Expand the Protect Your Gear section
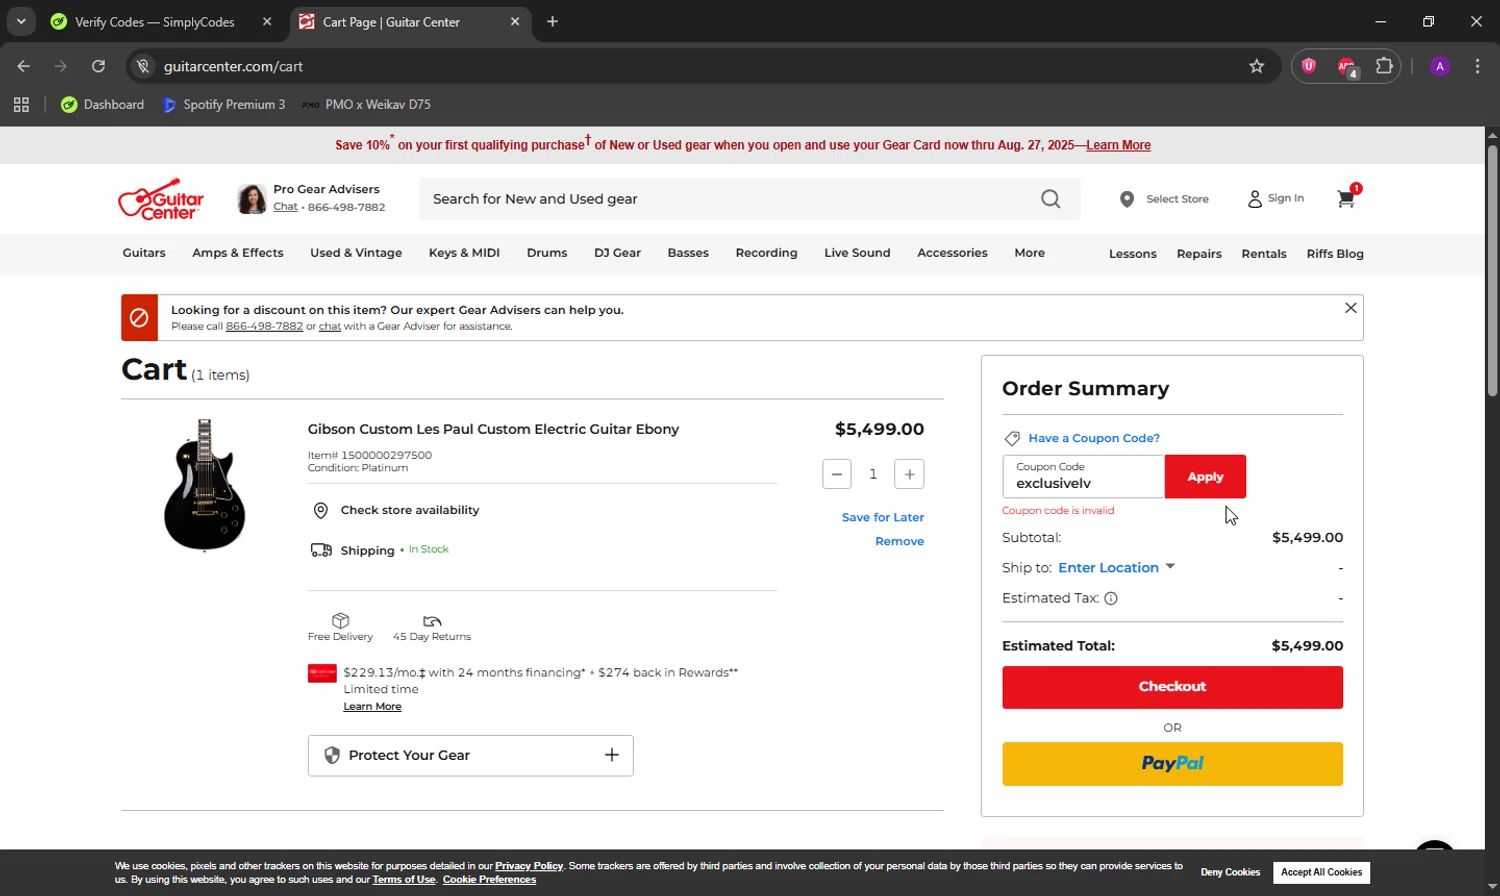The image size is (1500, 896). (612, 755)
